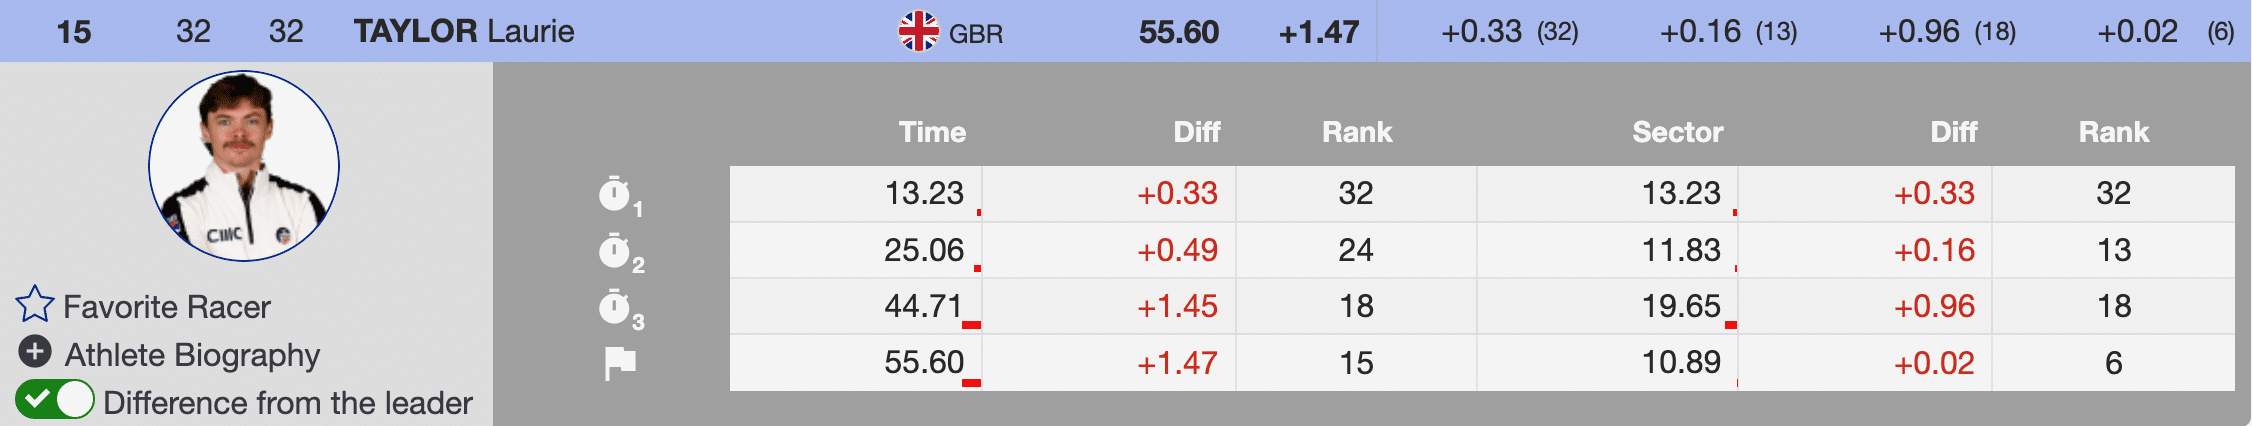
Task: Click sector time 19.65 cell
Action: pos(1680,307)
